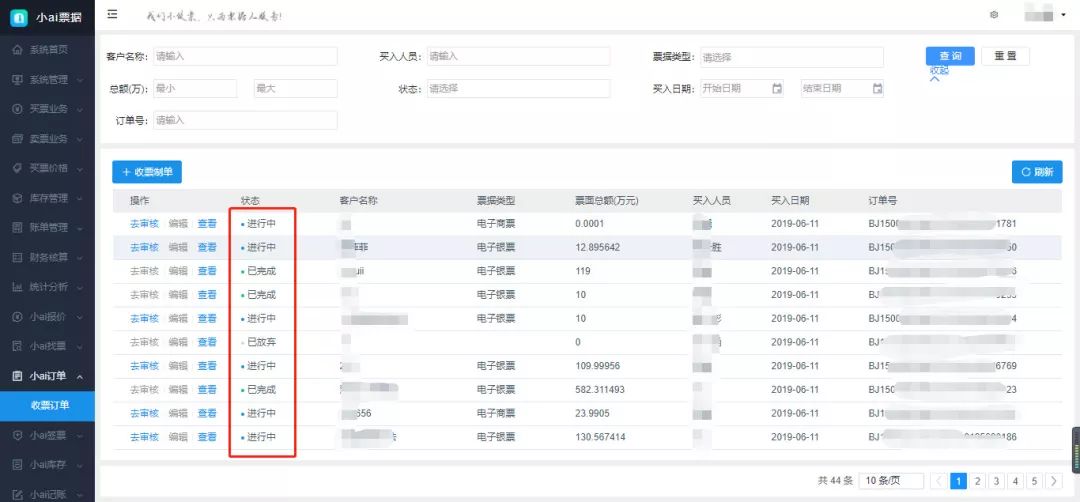Click the 财务核算 sidebar icon
Image resolution: width=1080 pixels, height=502 pixels.
[18, 257]
